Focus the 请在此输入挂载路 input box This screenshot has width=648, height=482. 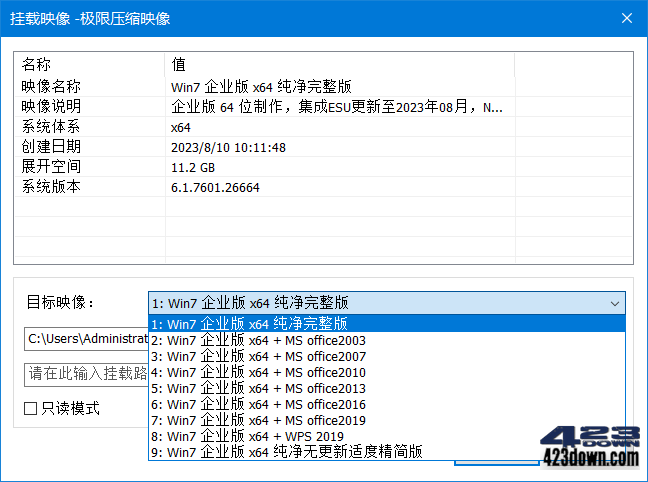pos(85,374)
